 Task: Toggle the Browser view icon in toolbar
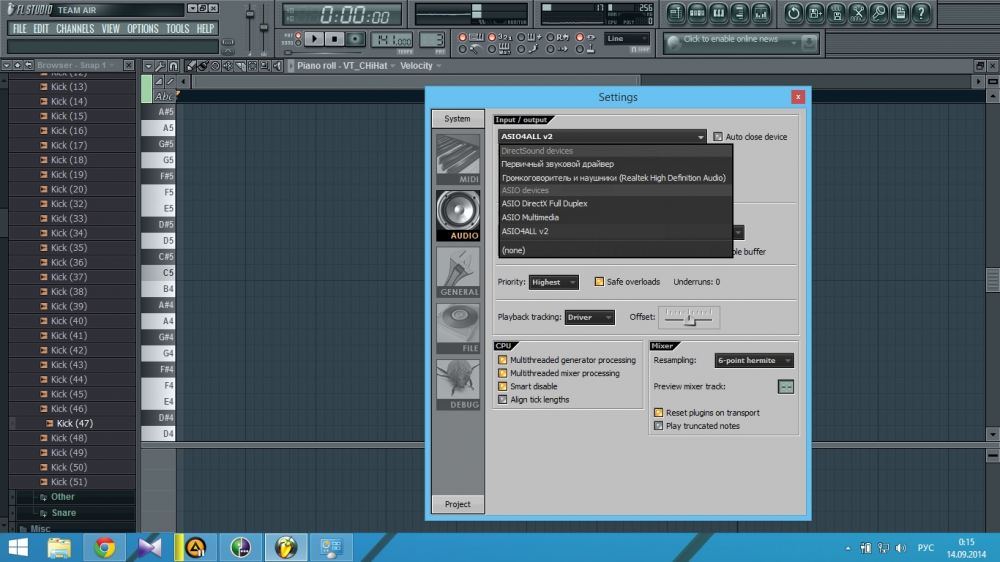click(x=740, y=13)
